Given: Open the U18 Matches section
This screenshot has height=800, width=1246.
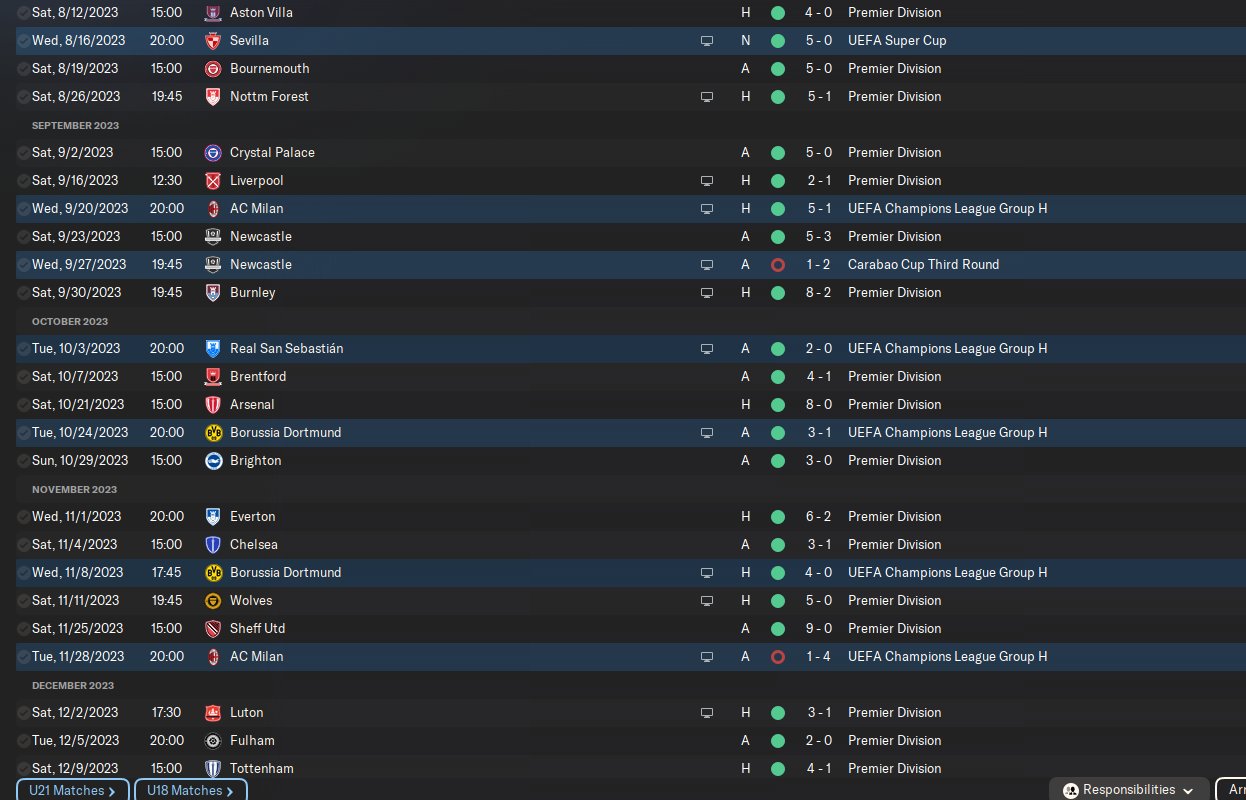Looking at the screenshot, I should (190, 790).
